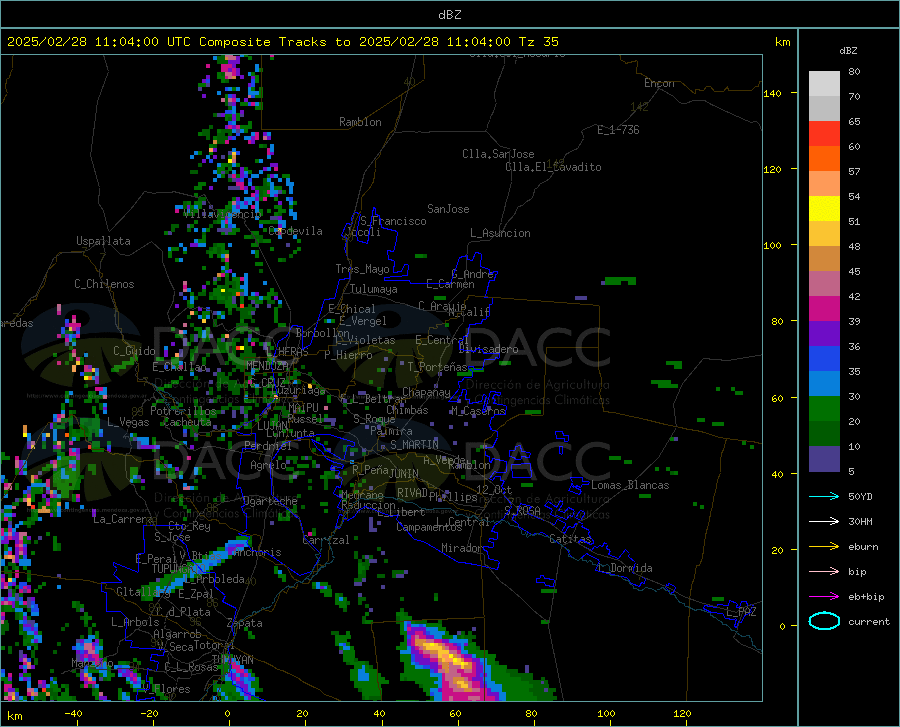Click the 60 km mark on horizontal axis
The width and height of the screenshot is (900, 727).
pos(455,714)
